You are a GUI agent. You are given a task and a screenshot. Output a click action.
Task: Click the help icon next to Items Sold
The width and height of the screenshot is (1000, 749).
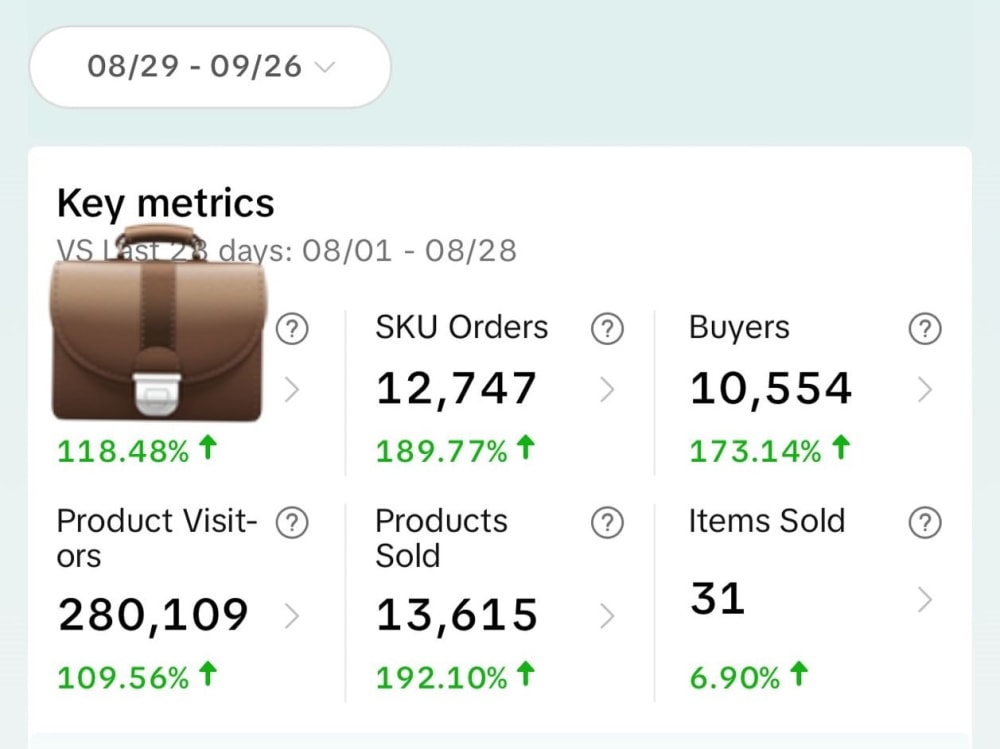click(x=925, y=523)
